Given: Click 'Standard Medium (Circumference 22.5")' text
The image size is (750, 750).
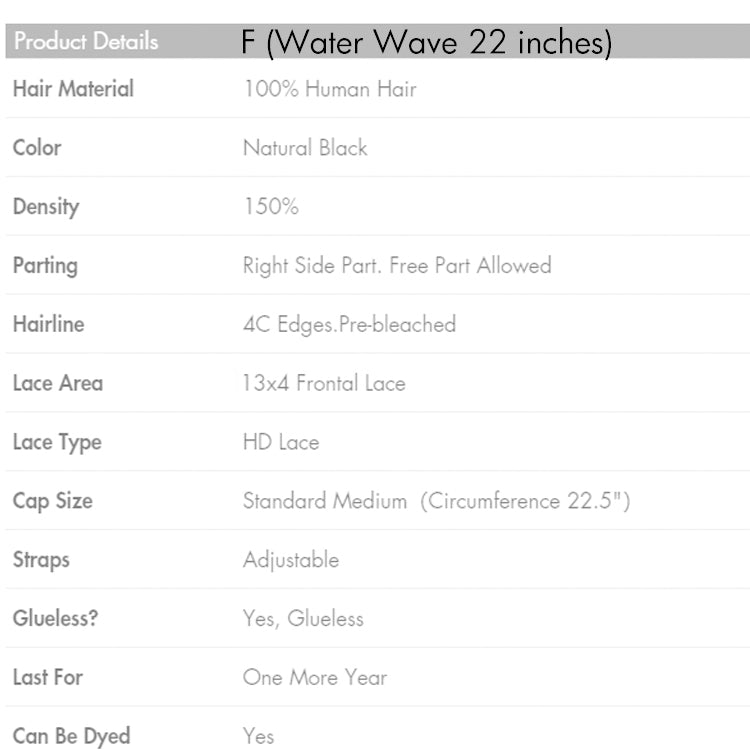Looking at the screenshot, I should 436,501.
